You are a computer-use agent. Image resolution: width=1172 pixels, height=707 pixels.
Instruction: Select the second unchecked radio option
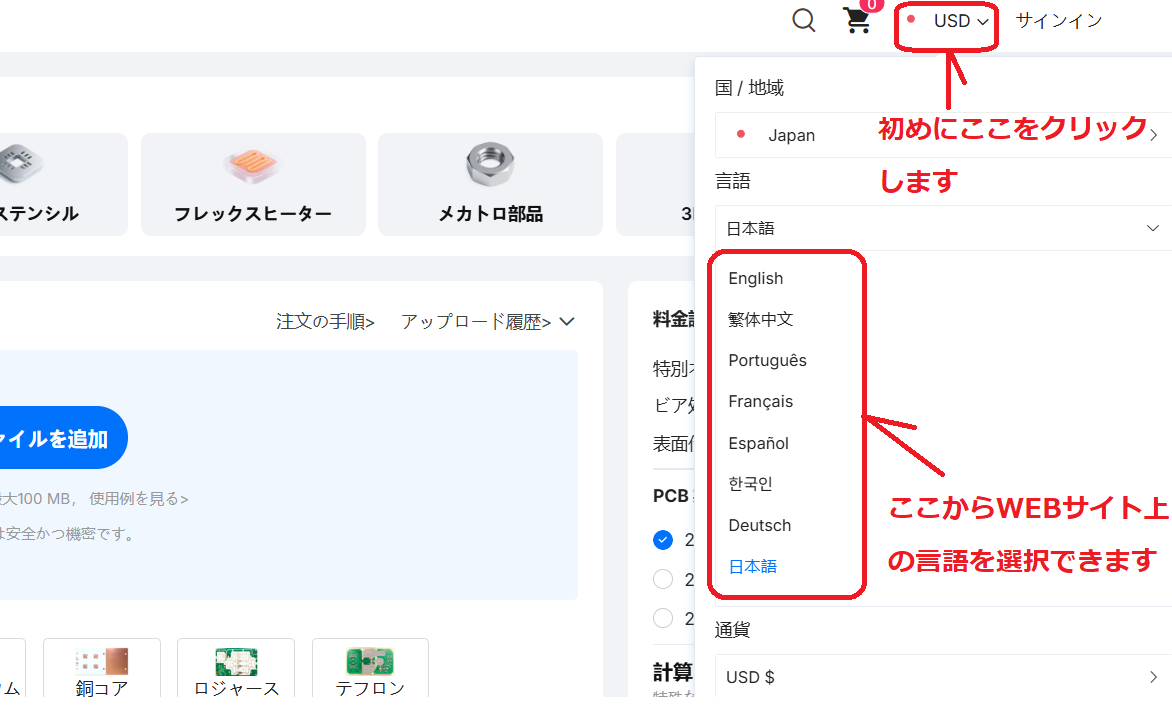pos(662,579)
